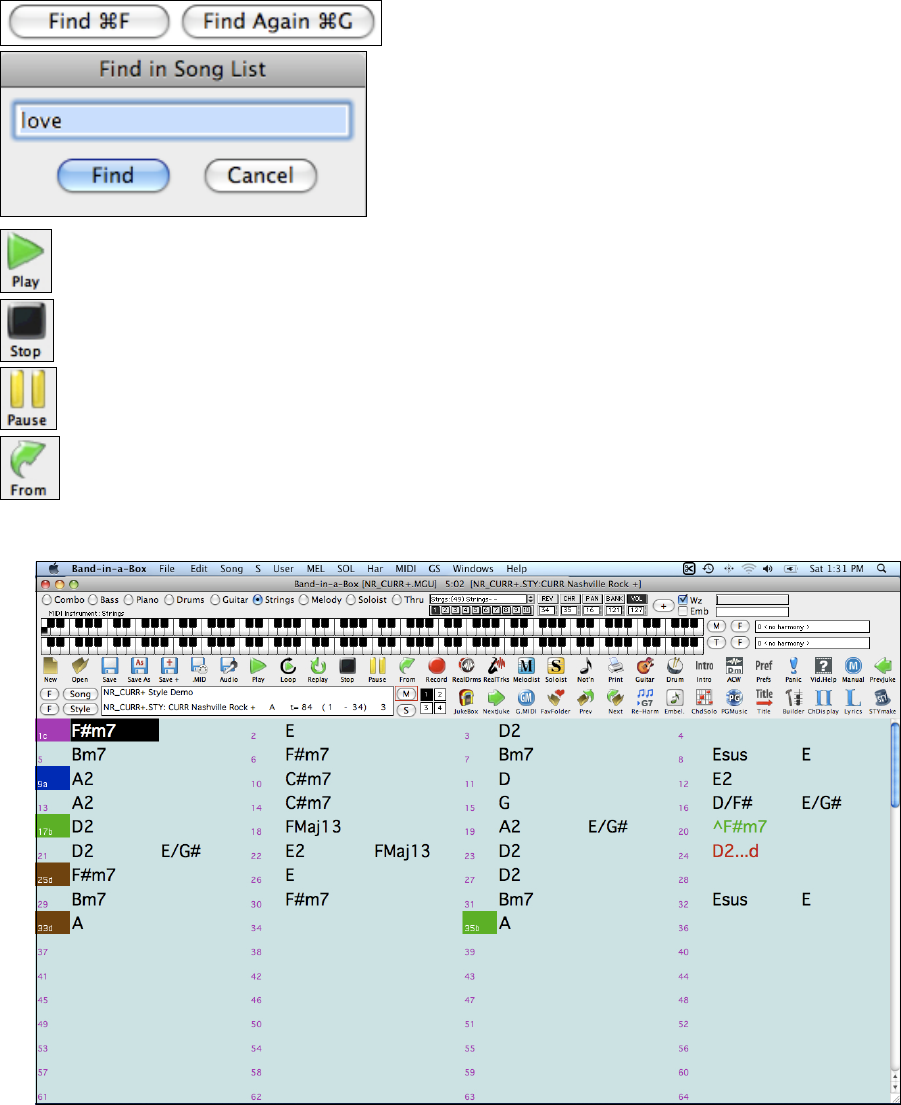
Task: Open the Strings instrument patch dropdown
Action: pyautogui.click(x=476, y=598)
